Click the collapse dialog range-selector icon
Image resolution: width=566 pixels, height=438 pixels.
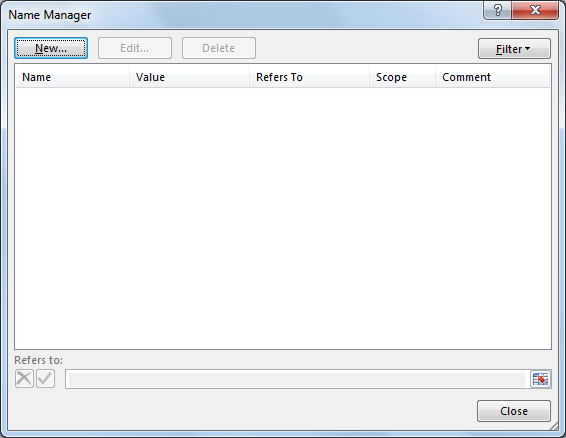(x=540, y=379)
